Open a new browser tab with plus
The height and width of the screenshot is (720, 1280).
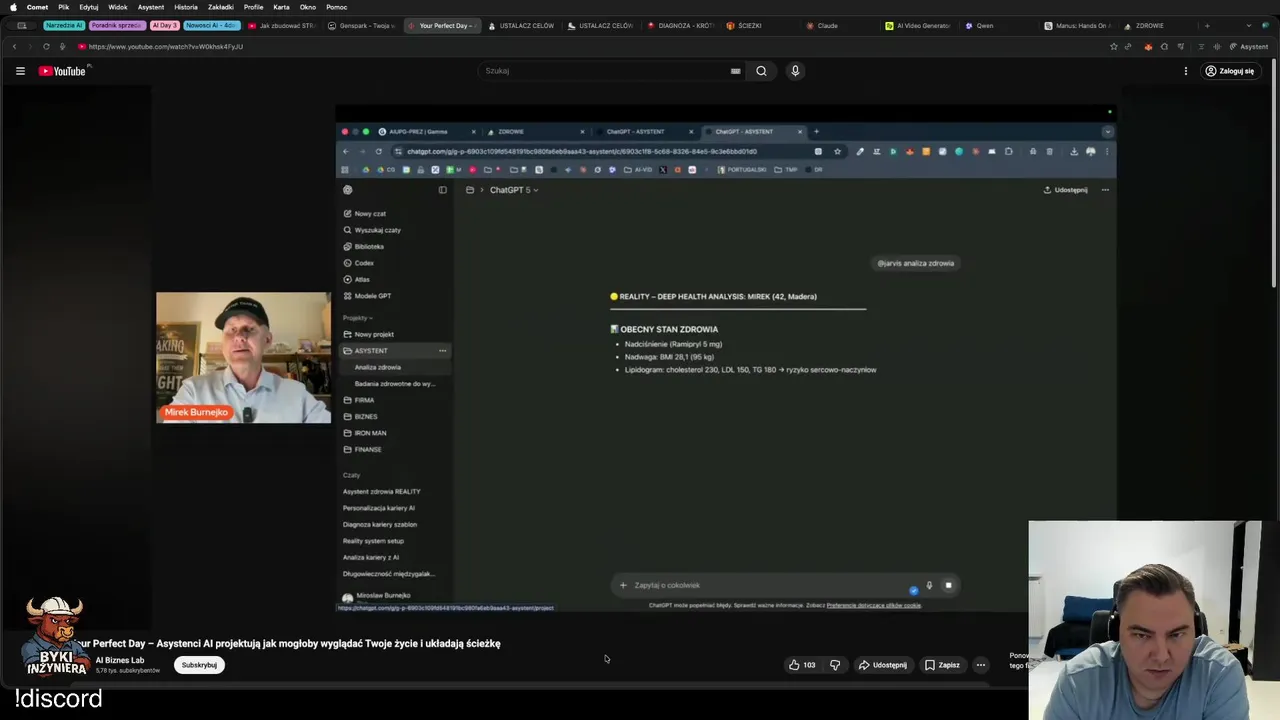(x=1207, y=25)
